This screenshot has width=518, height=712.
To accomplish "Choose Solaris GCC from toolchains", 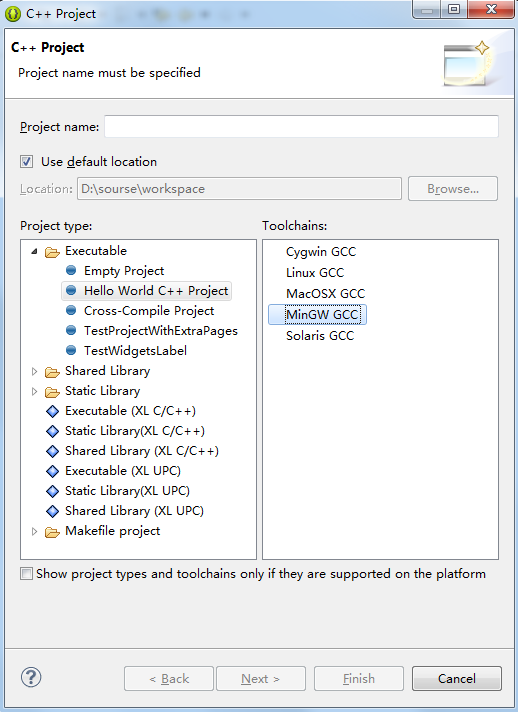I will (x=320, y=336).
